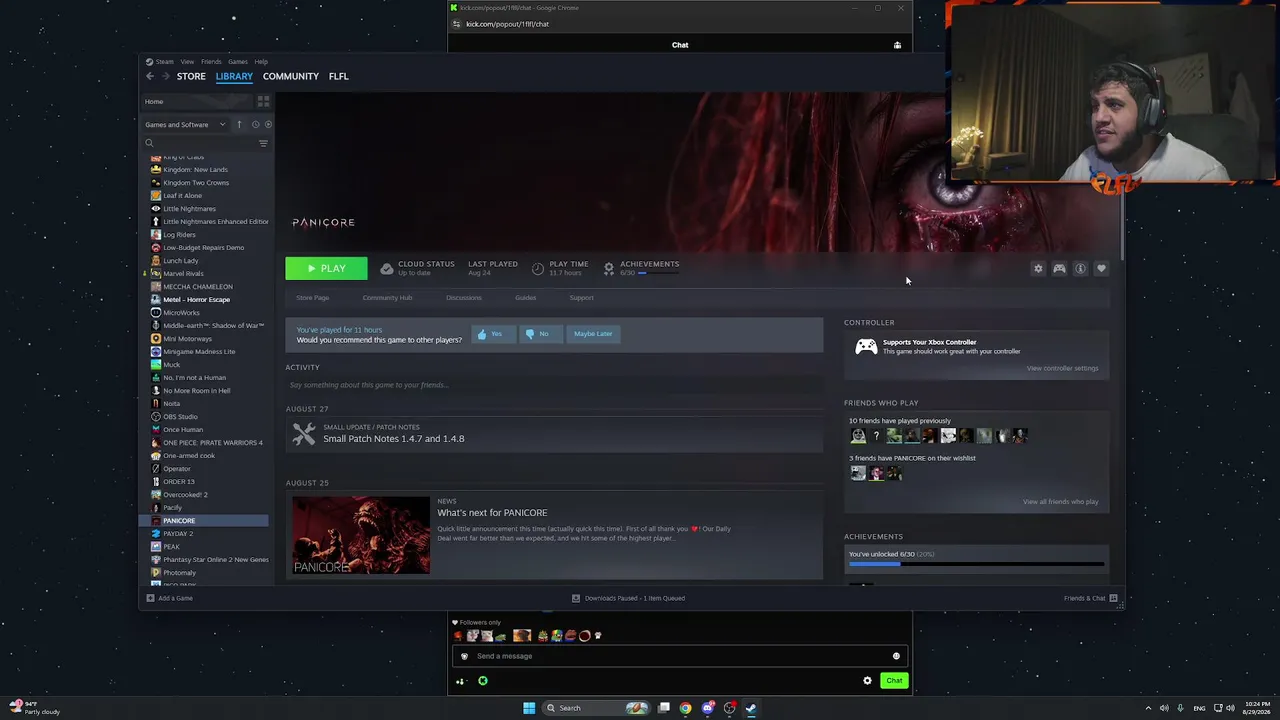Click the achievements progress bar
1280x720 pixels.
(x=976, y=564)
